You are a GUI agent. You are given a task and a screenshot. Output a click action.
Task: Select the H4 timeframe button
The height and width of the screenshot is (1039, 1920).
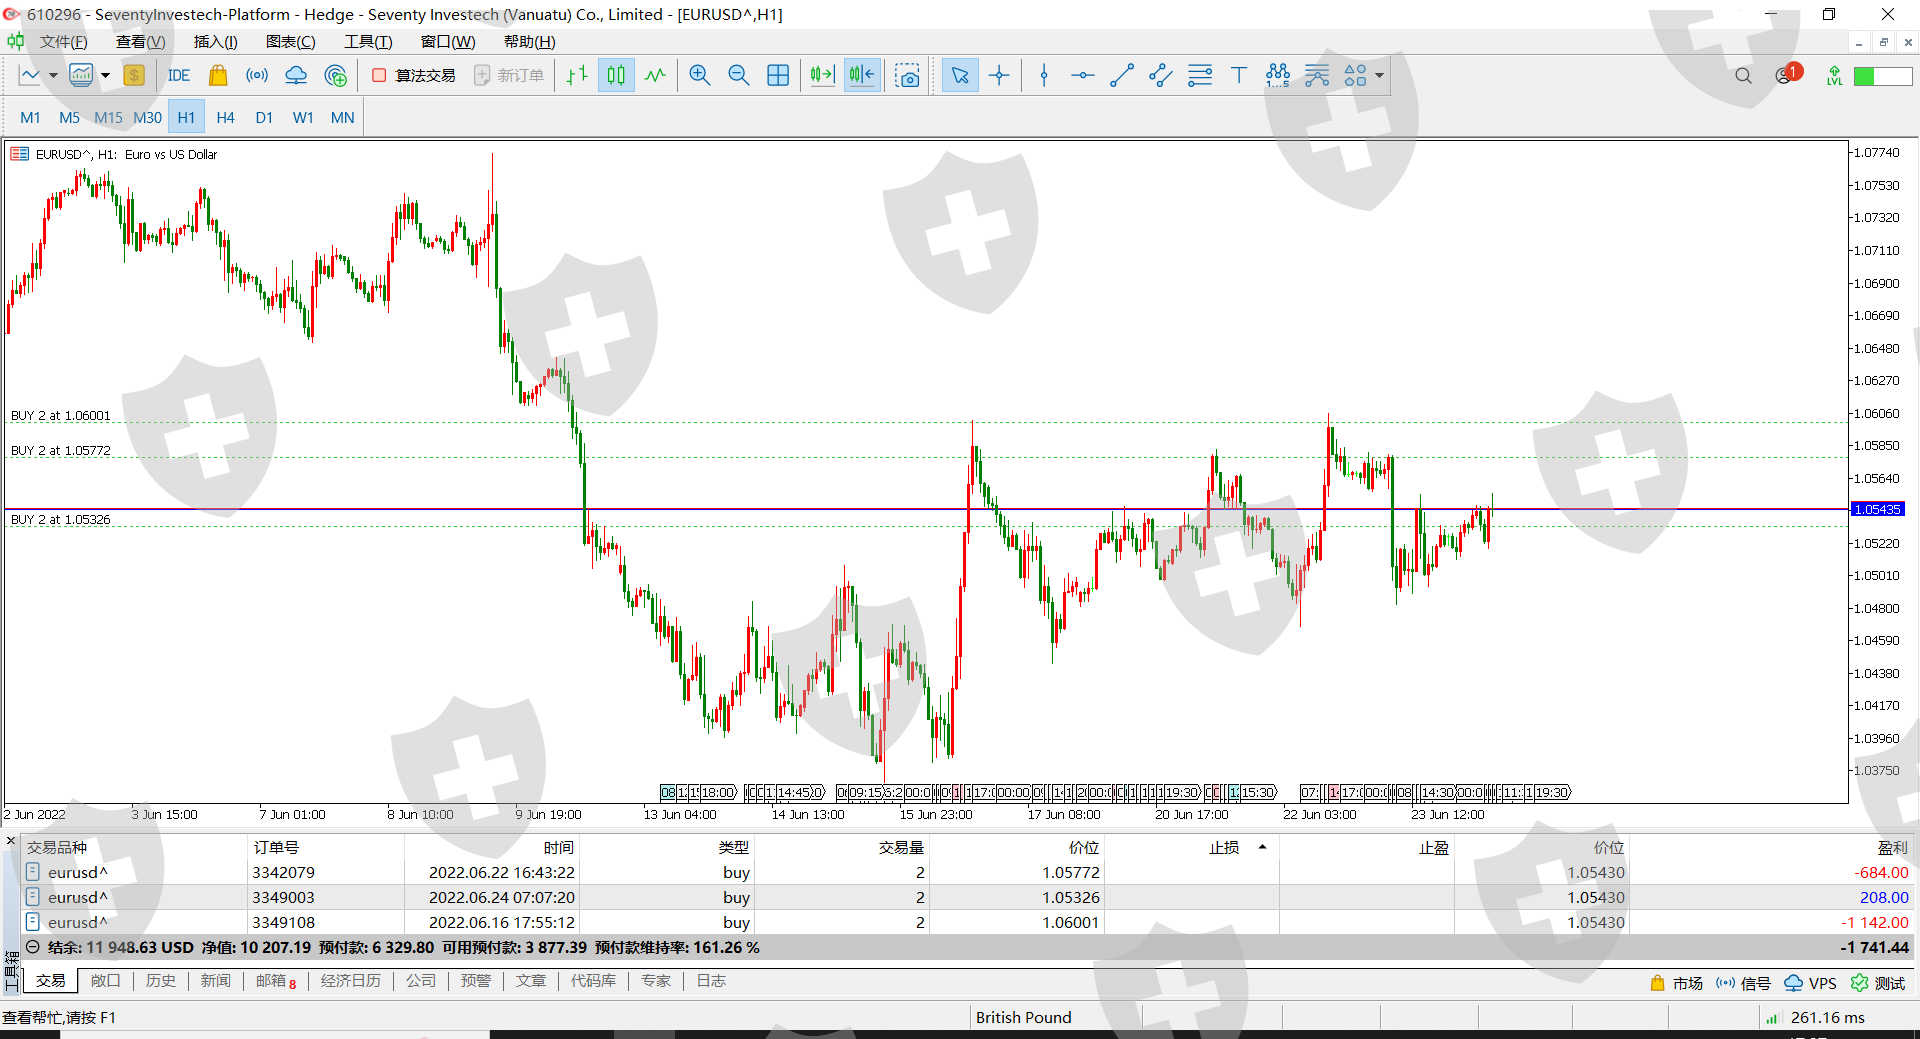click(225, 118)
